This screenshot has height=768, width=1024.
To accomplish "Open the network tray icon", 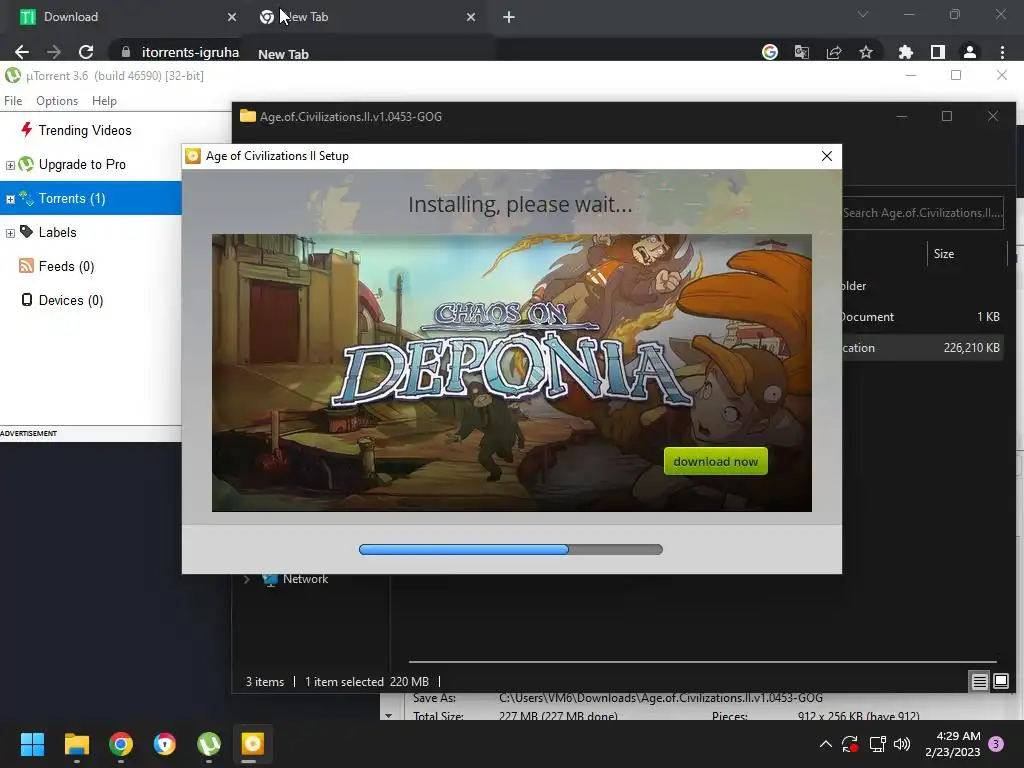I will (877, 744).
